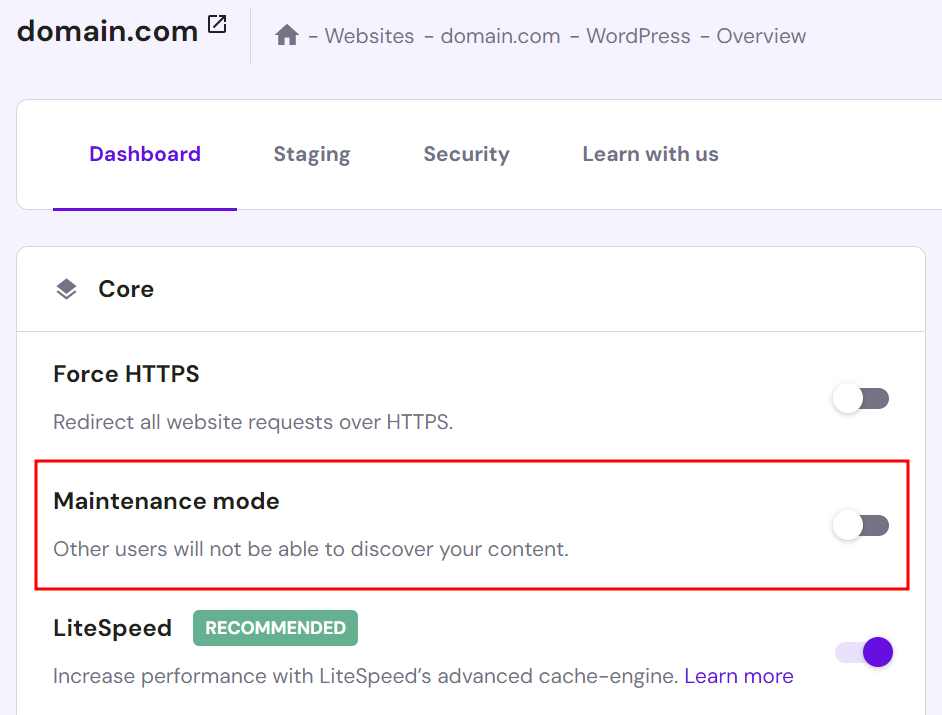This screenshot has width=942, height=715.
Task: Open the Learn with us tab
Action: [650, 154]
